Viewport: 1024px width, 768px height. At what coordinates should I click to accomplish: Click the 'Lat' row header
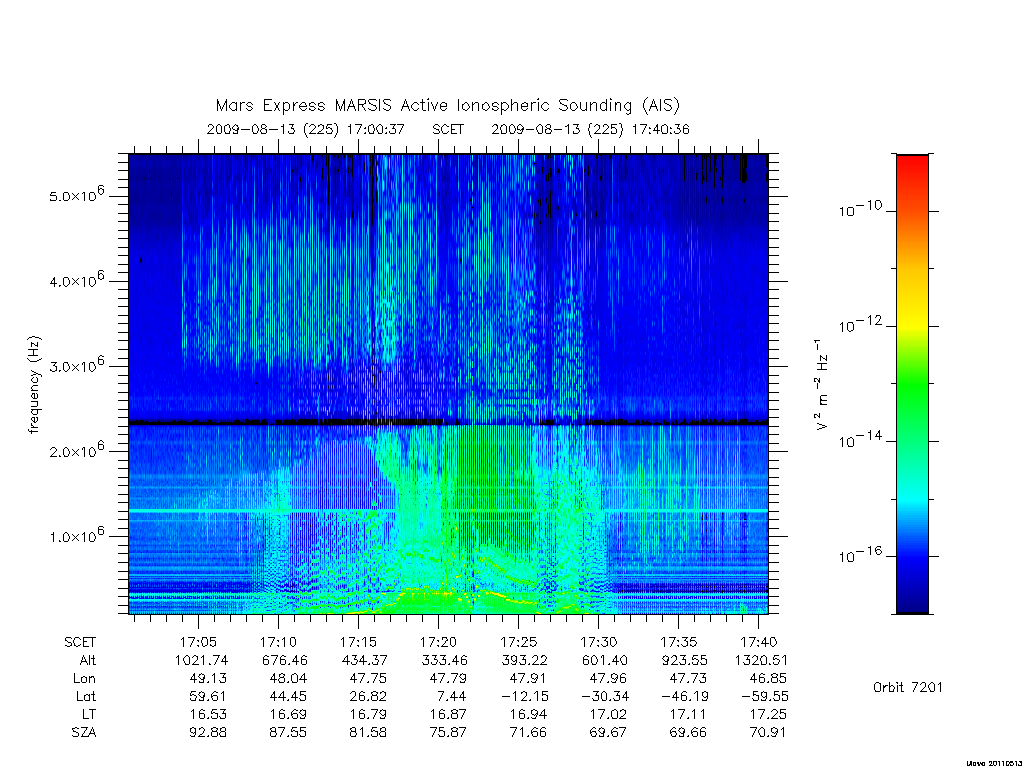click(86, 696)
